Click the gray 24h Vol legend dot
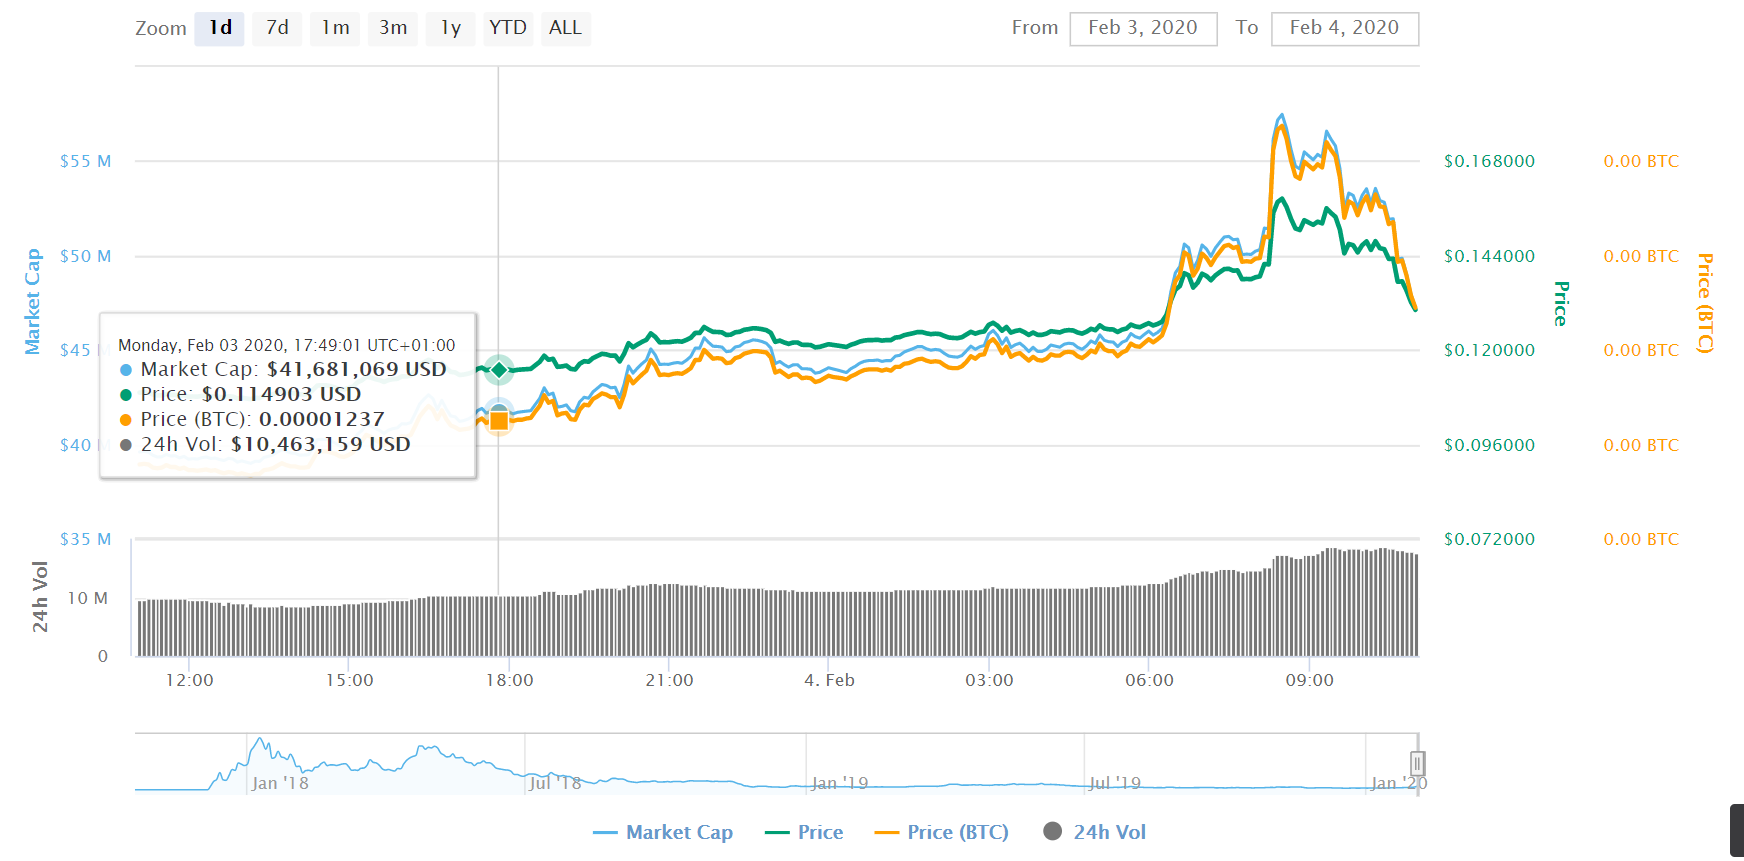The width and height of the screenshot is (1744, 861). 1052,831
